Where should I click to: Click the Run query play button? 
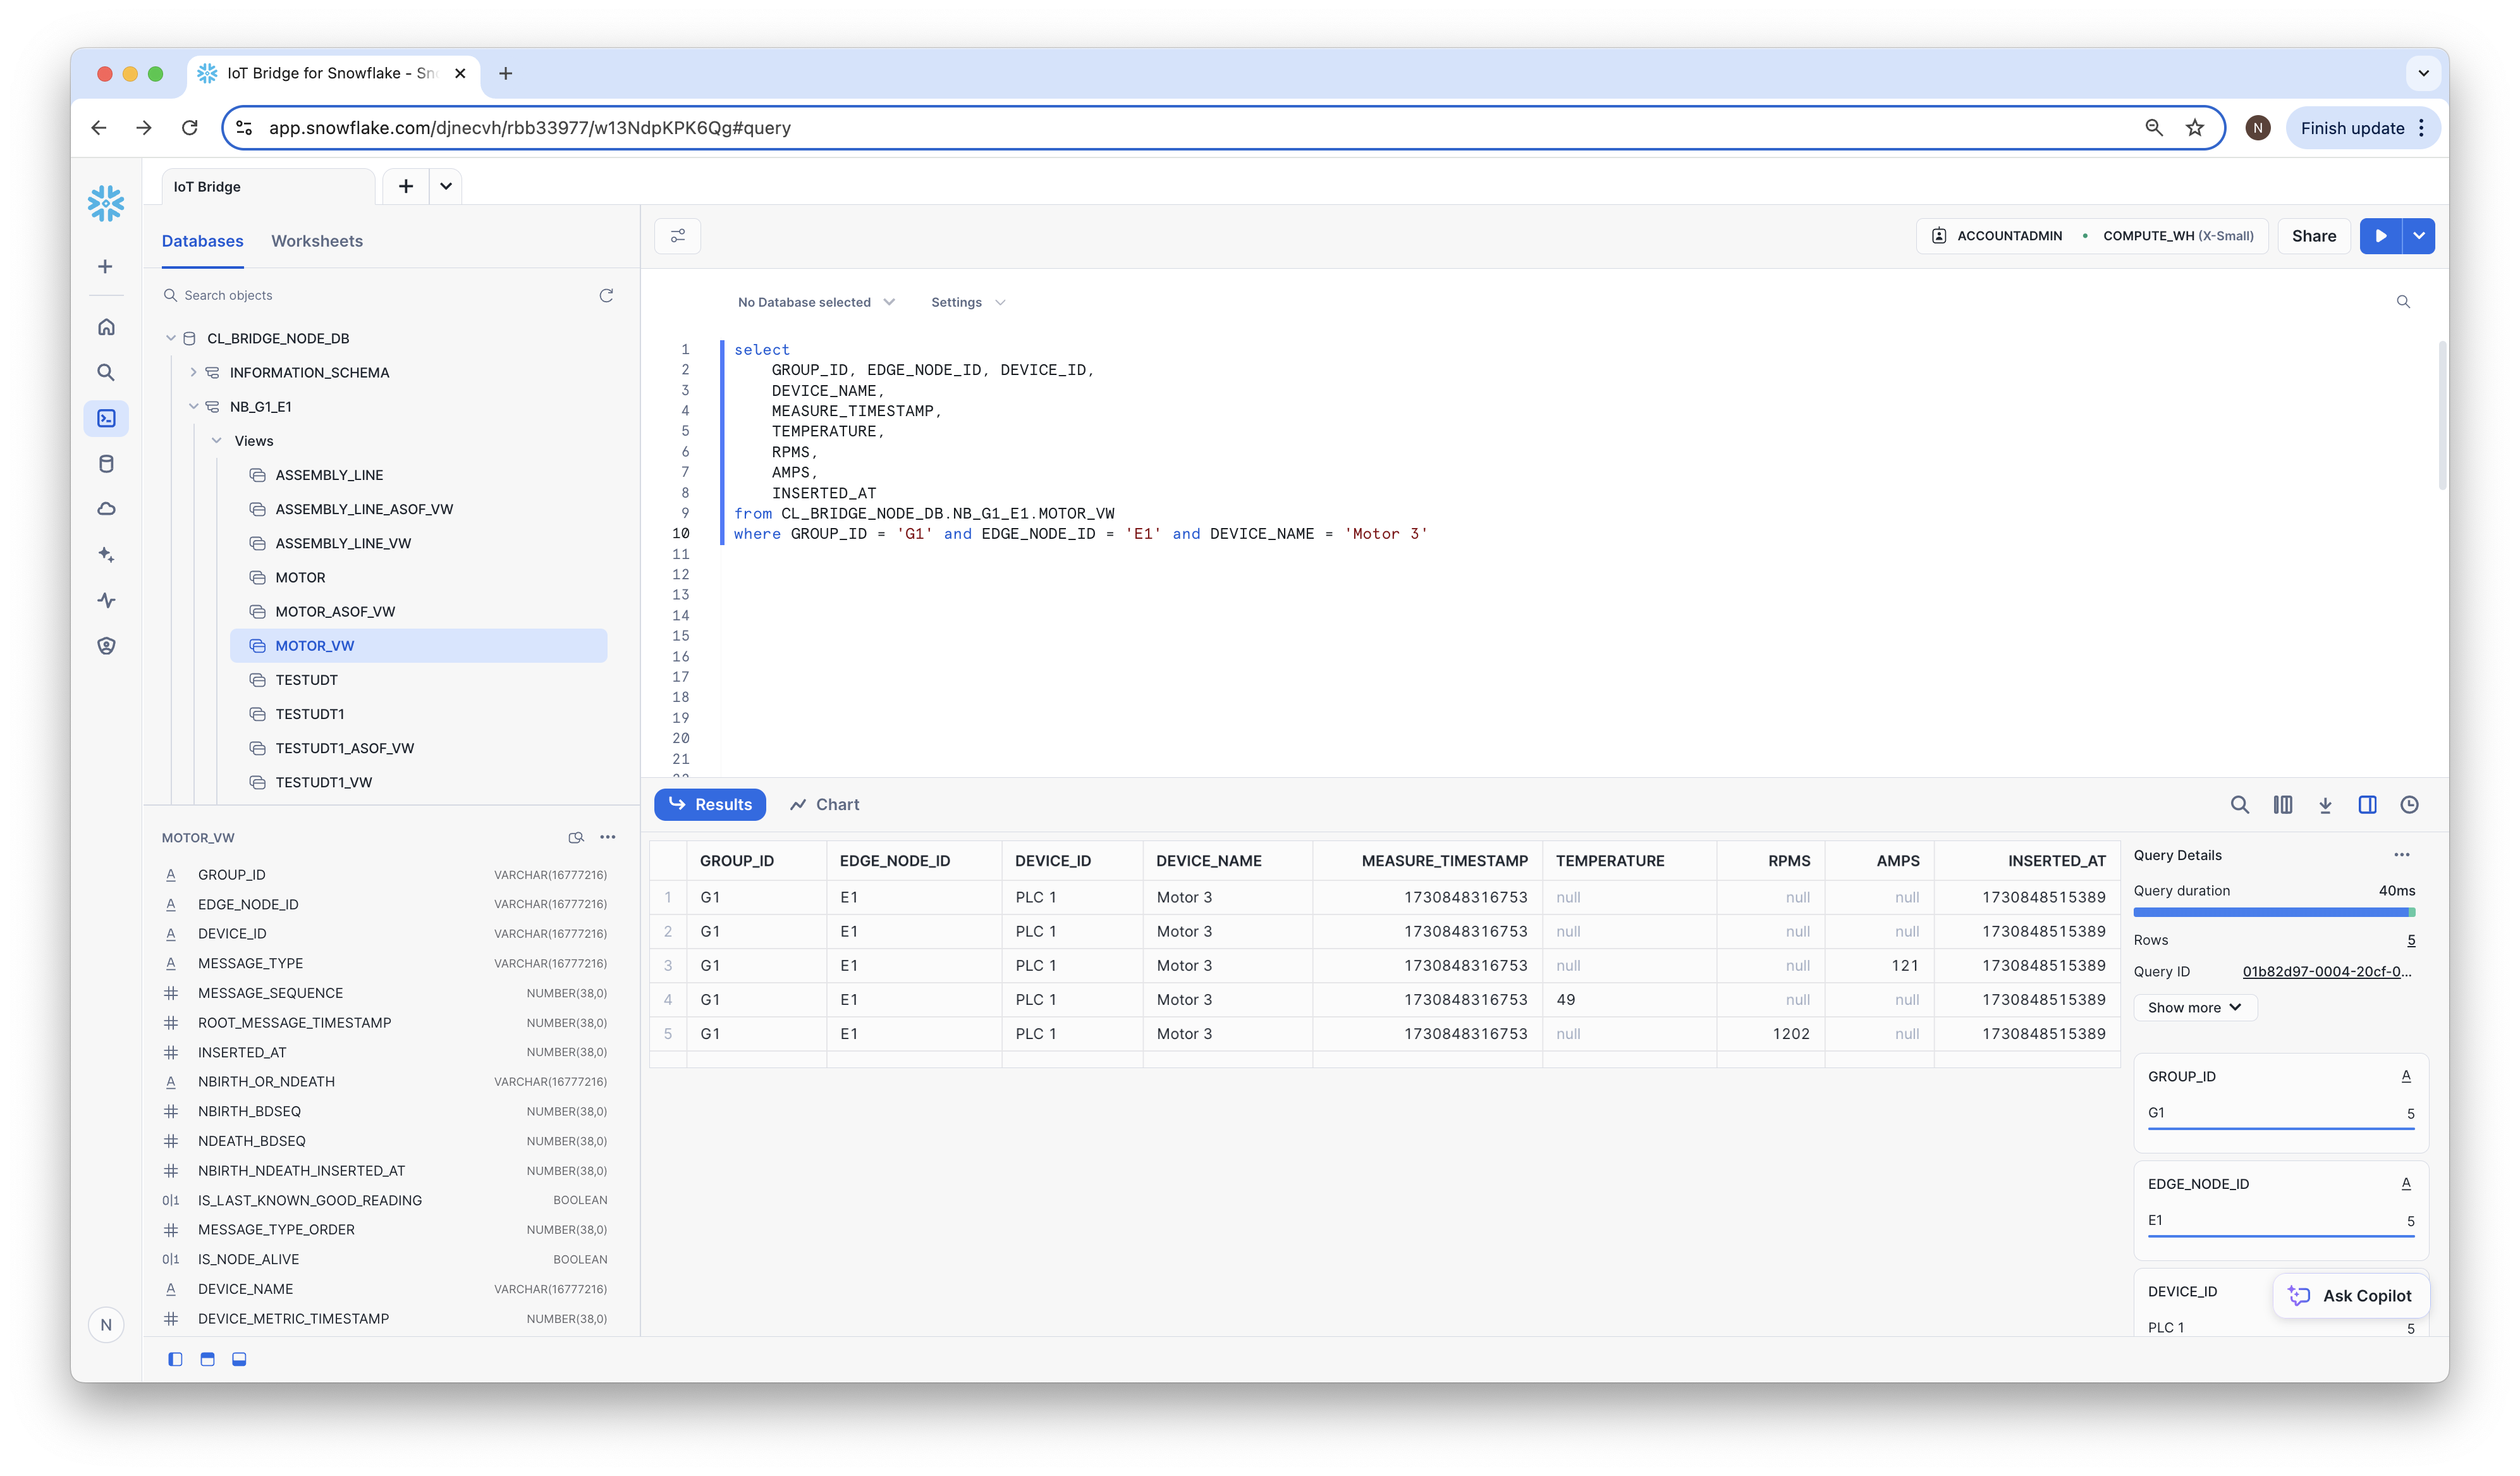[x=2381, y=236]
